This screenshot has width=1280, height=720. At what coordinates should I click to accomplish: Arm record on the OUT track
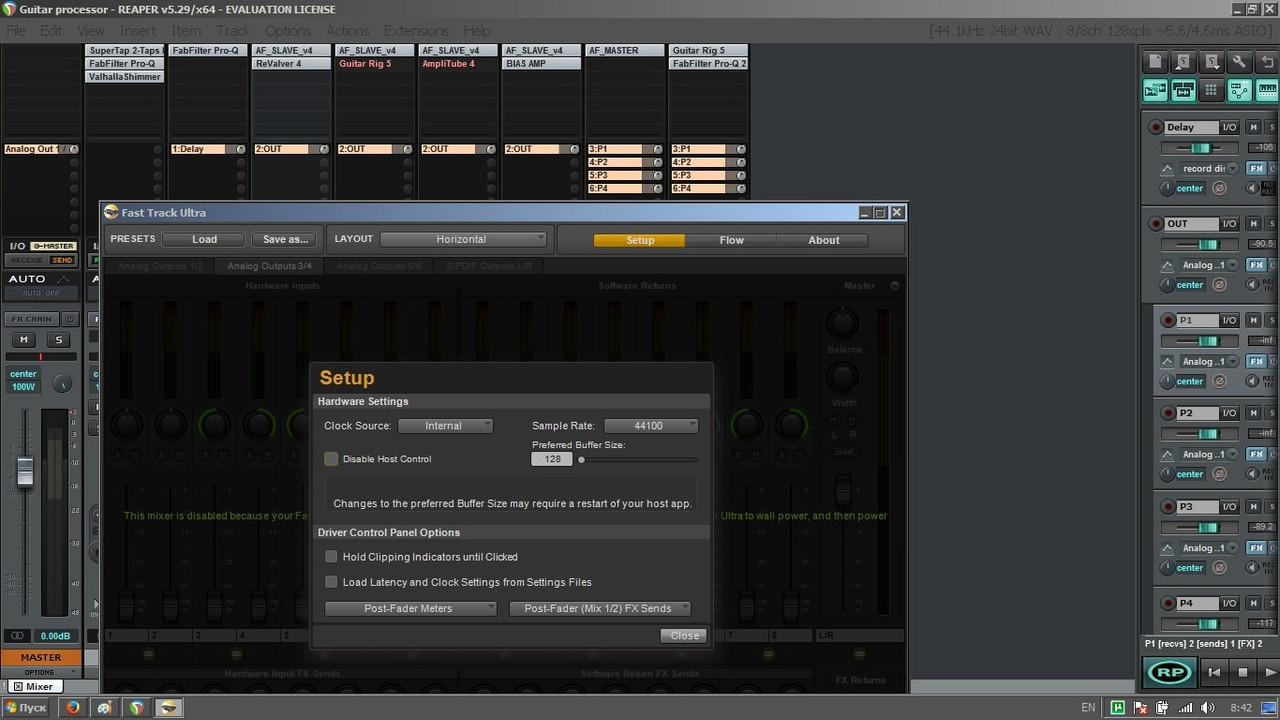(1156, 224)
